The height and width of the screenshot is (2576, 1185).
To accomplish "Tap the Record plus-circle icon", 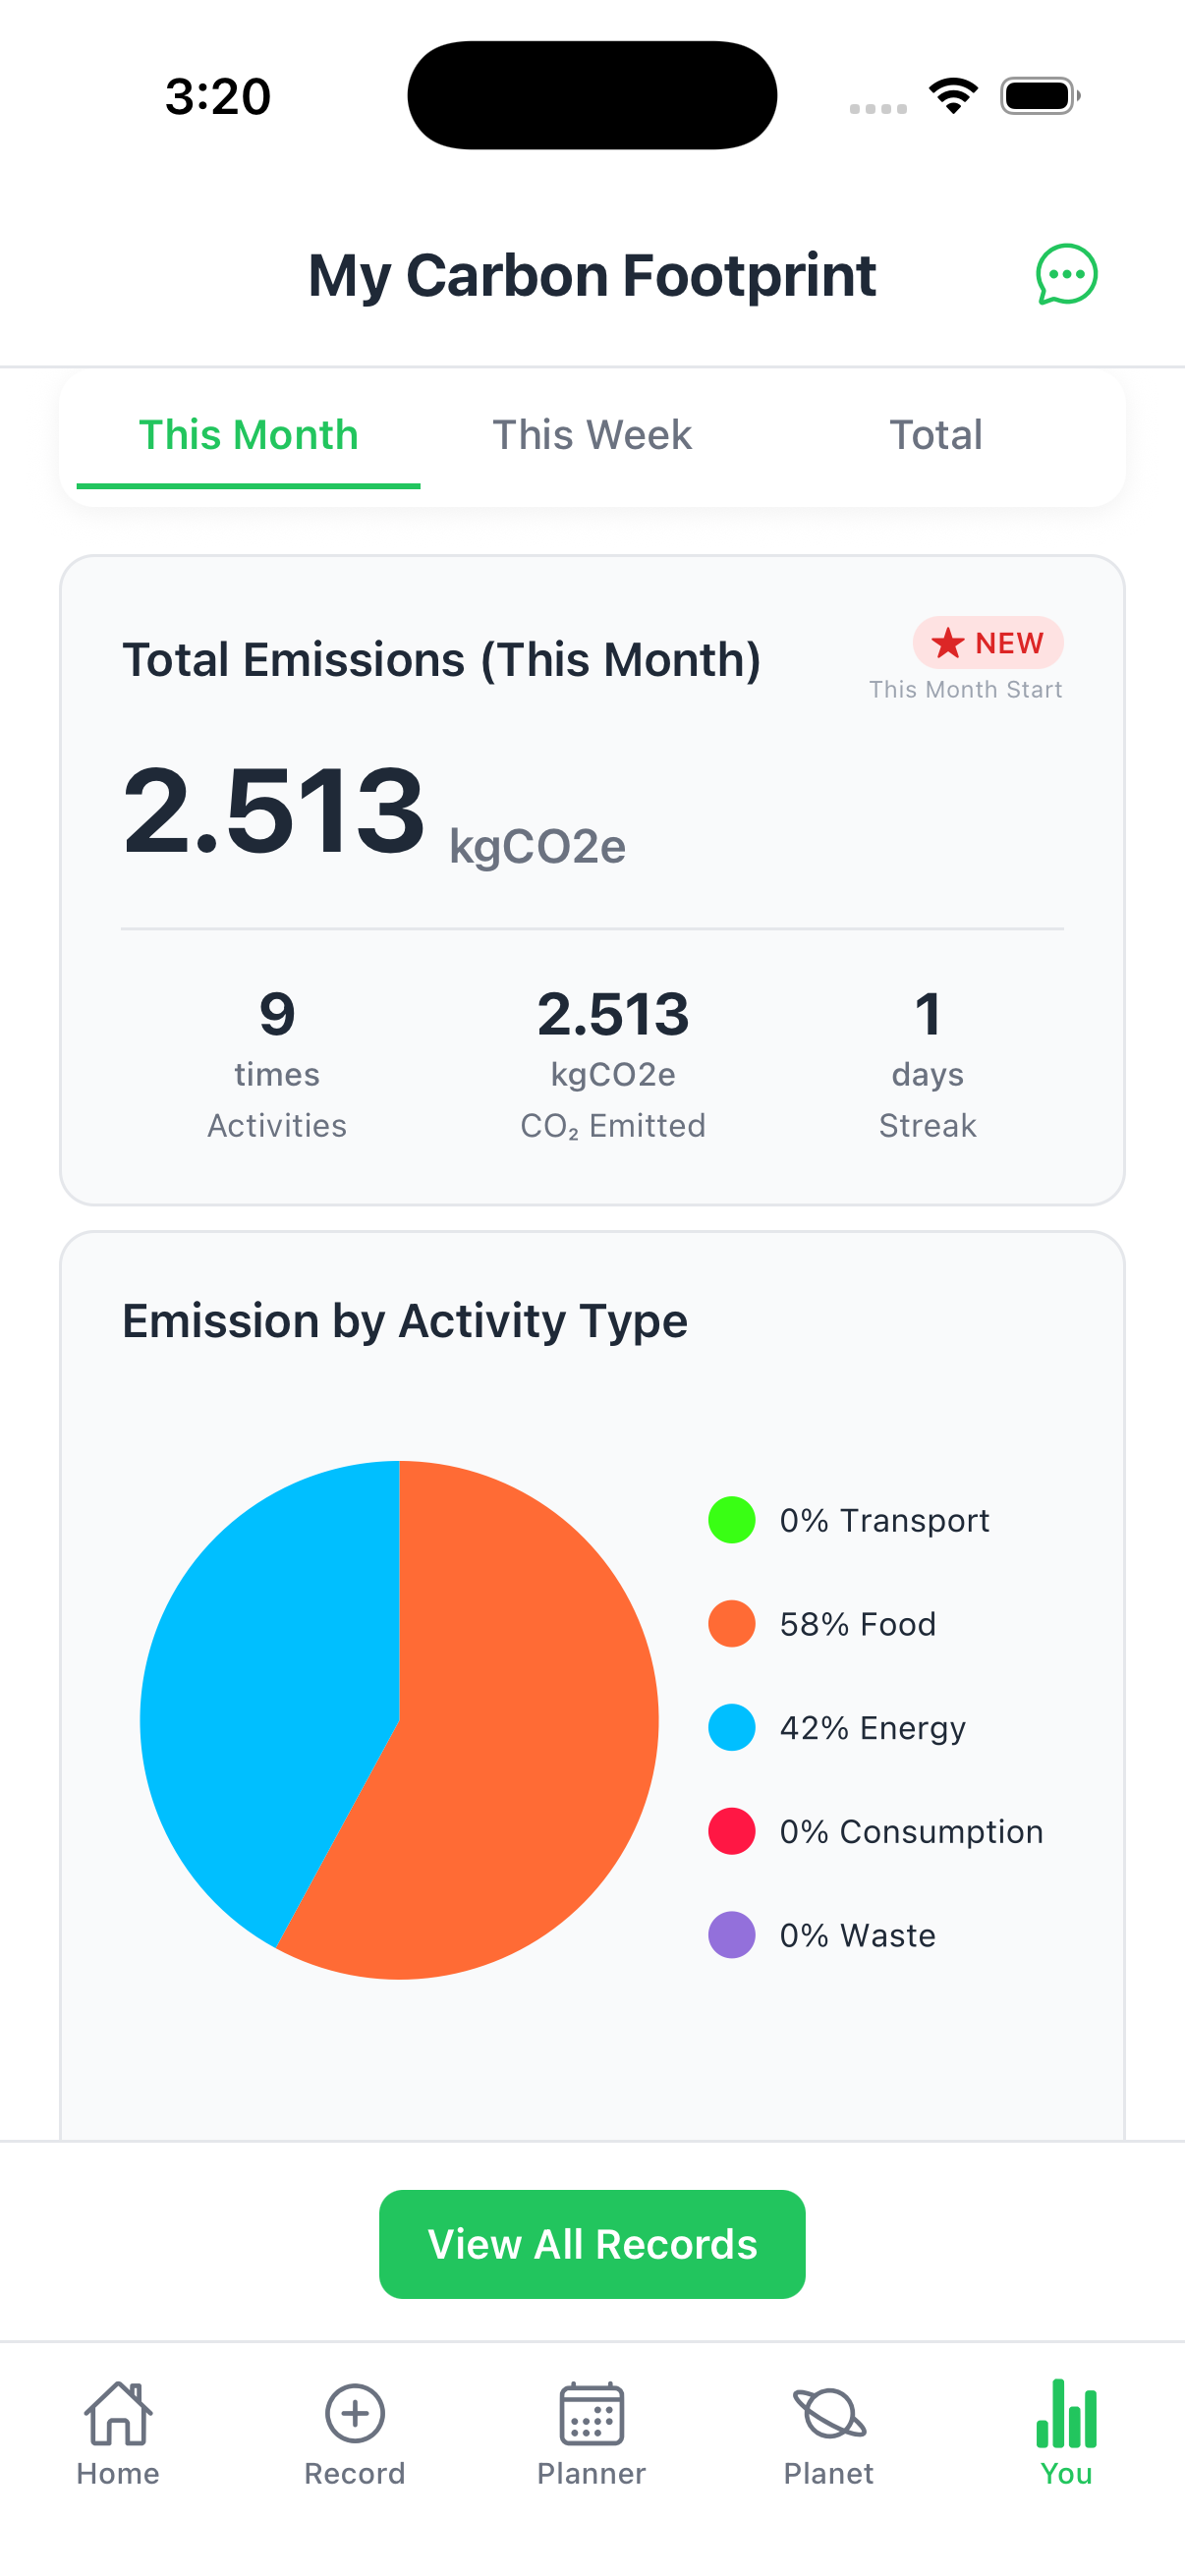I will click(355, 2414).
